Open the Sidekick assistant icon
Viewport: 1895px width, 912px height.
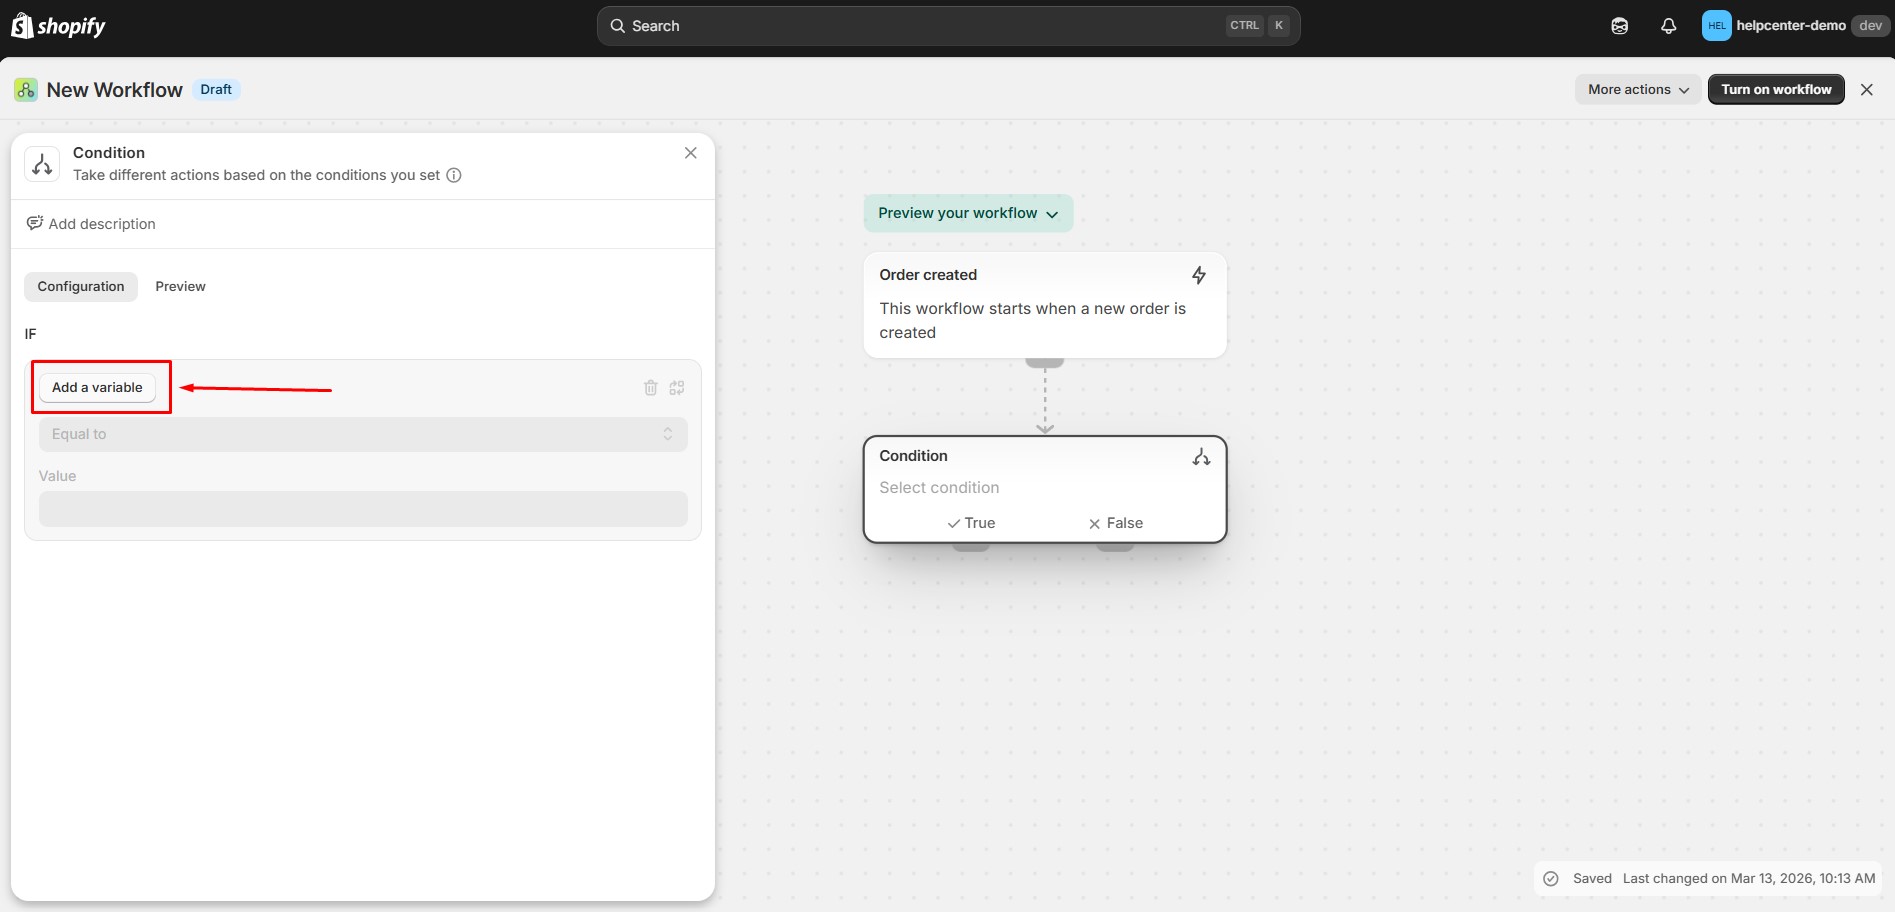click(1619, 26)
